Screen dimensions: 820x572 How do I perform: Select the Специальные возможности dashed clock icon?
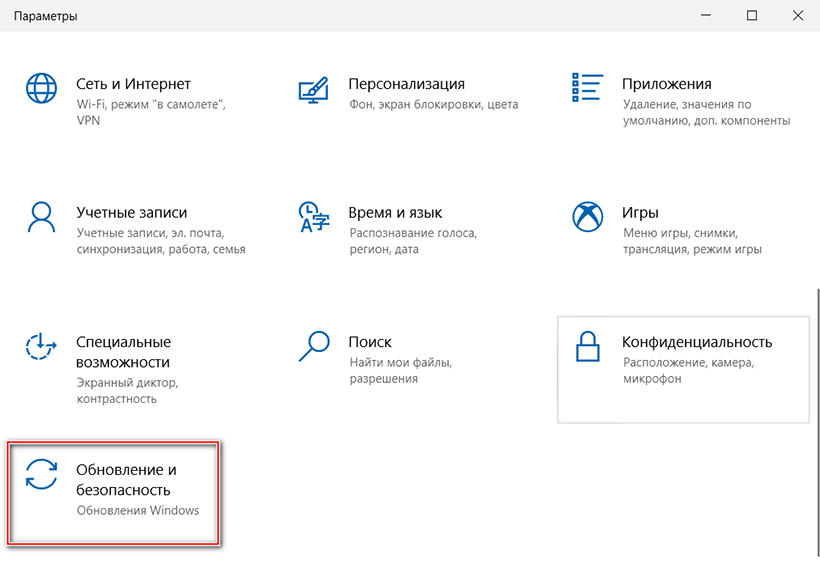(x=42, y=346)
